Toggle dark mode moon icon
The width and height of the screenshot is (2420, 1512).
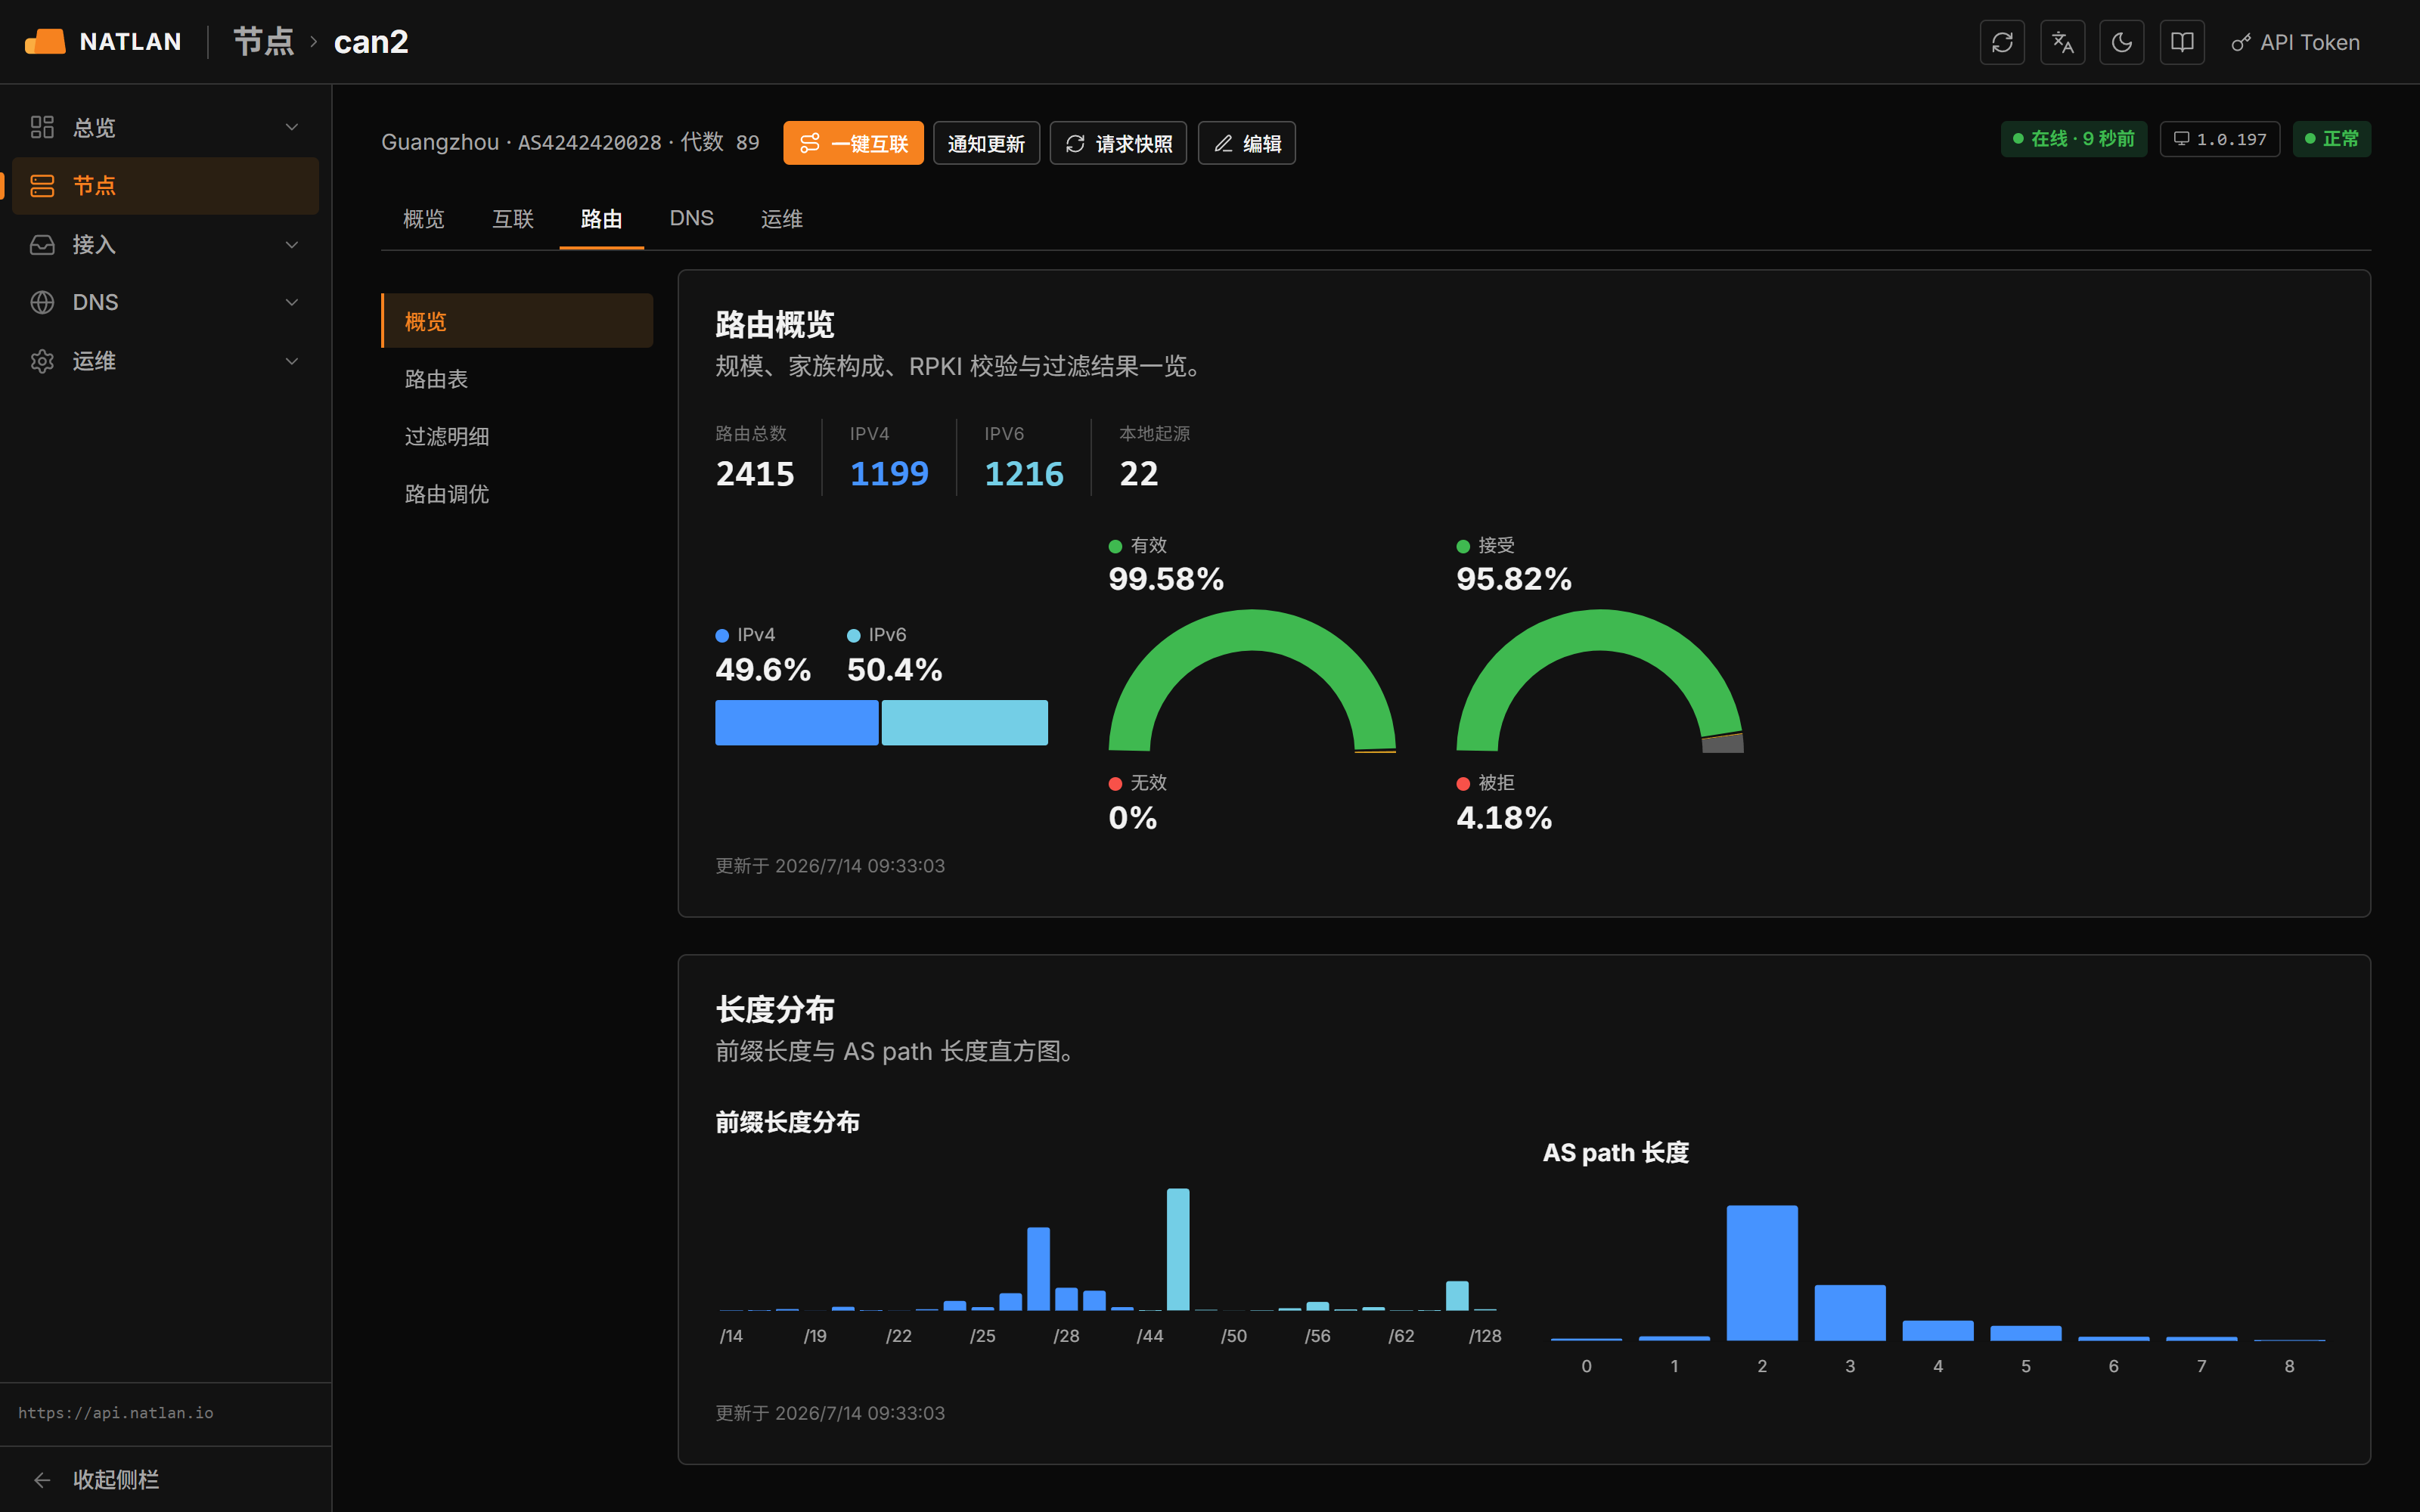click(2122, 42)
